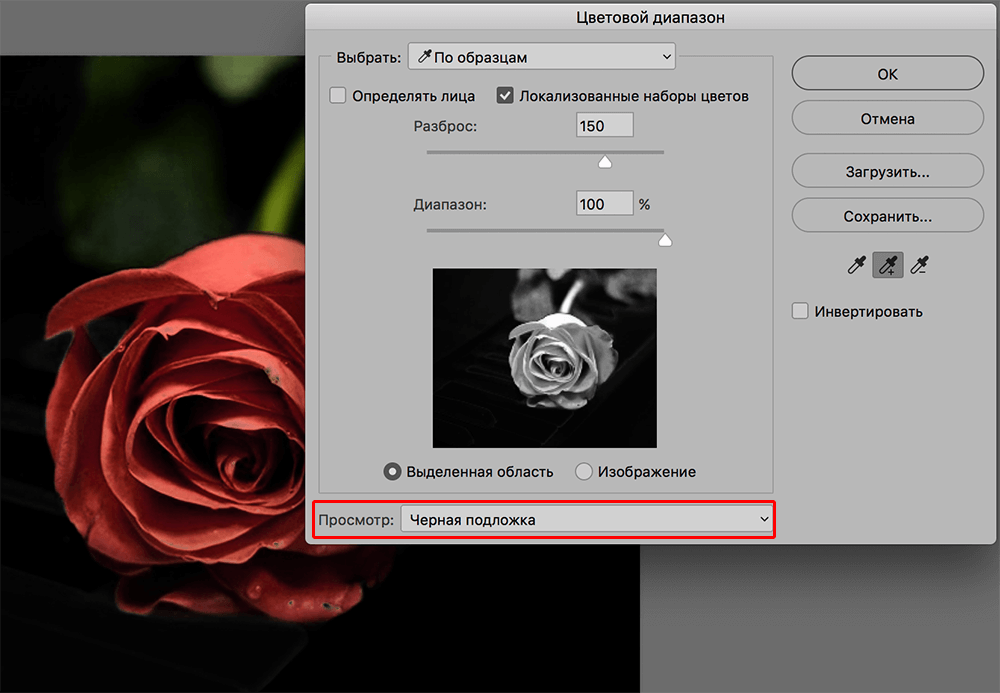Screen dimensions: 1000x693
Task: Uncheck Локализованные наборы цветов
Action: point(505,96)
